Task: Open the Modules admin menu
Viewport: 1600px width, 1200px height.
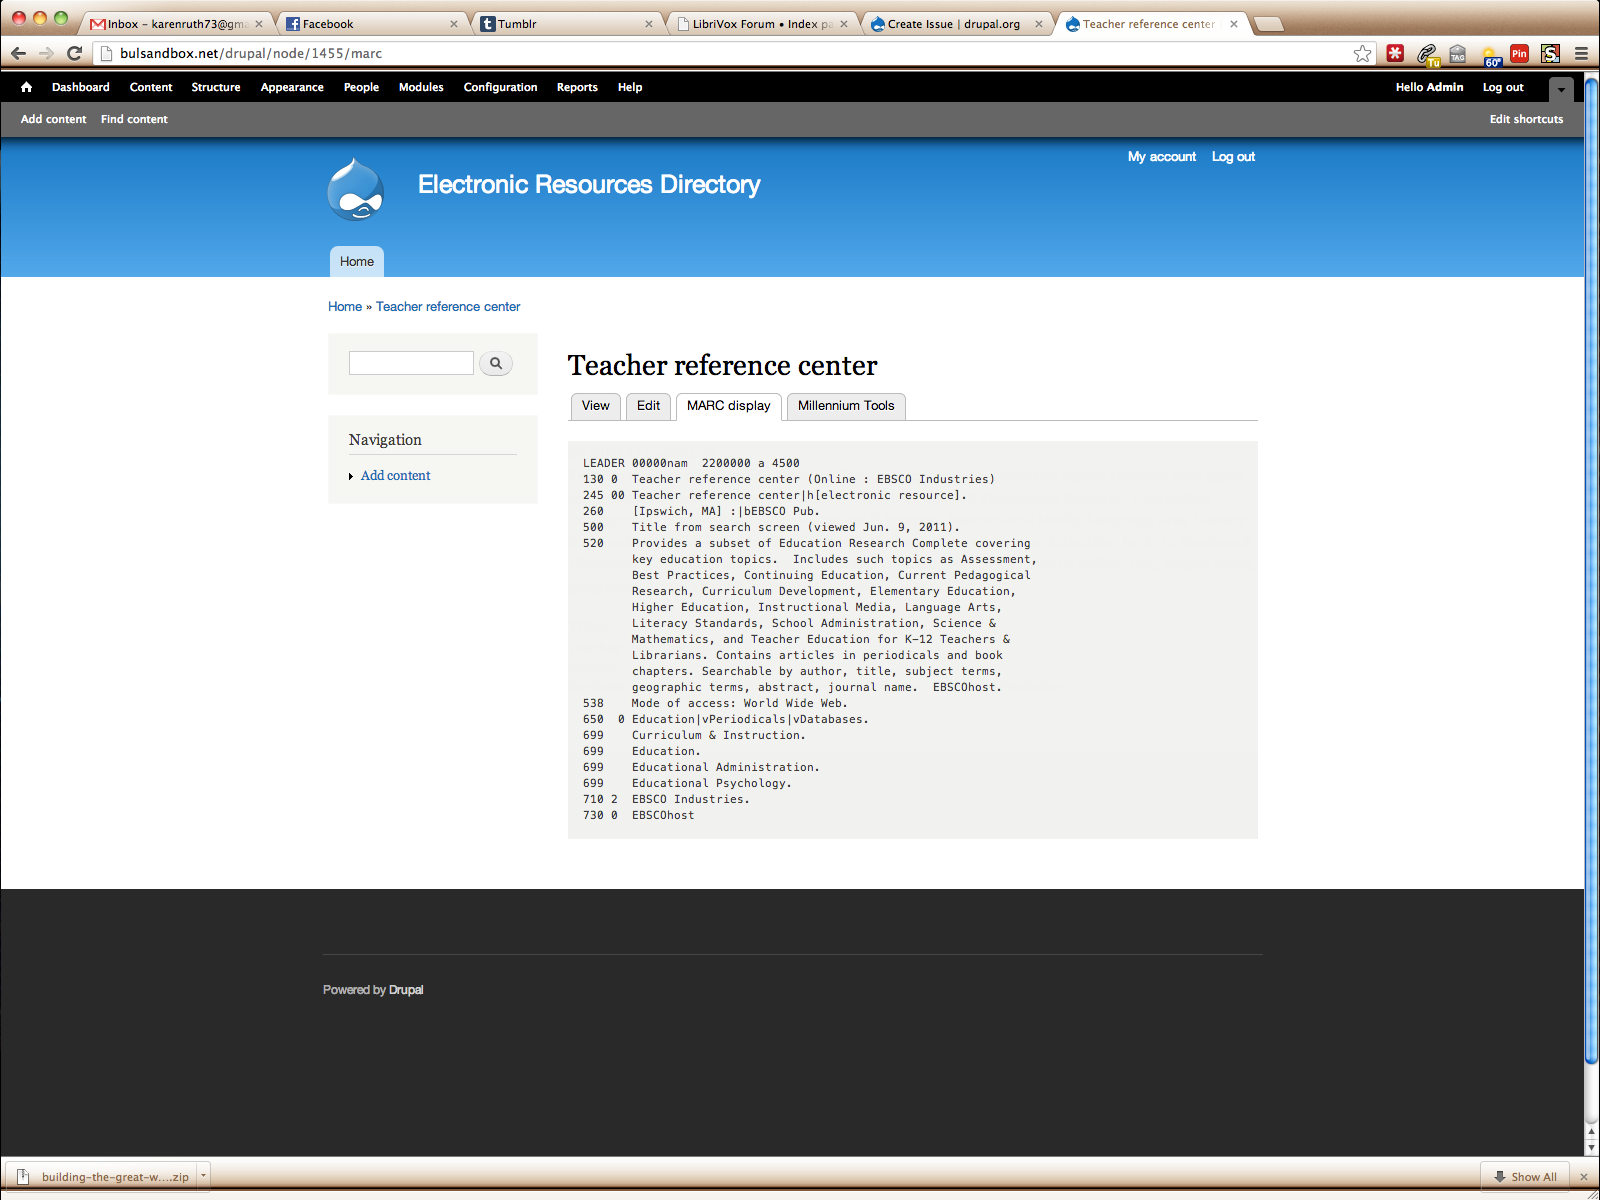Action: pos(421,87)
